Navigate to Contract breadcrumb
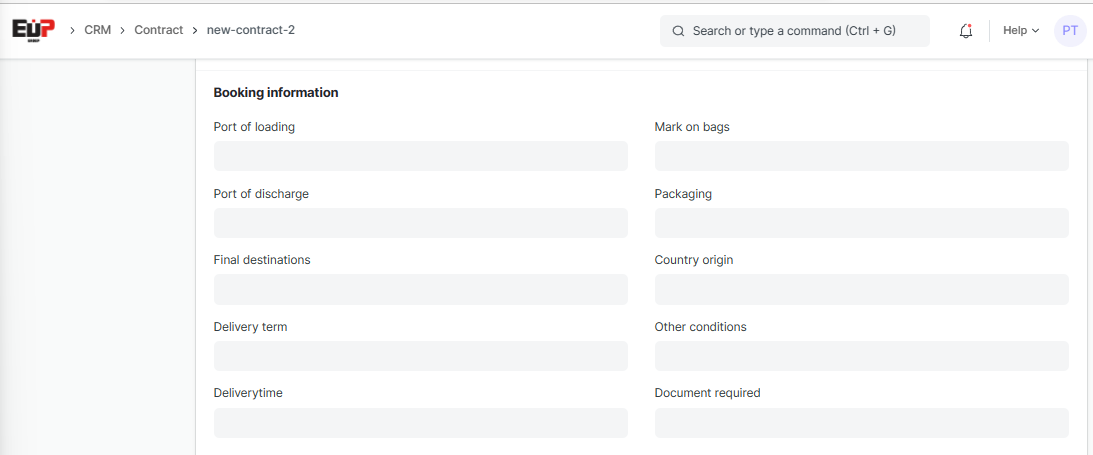The height and width of the screenshot is (455, 1093). 158,30
